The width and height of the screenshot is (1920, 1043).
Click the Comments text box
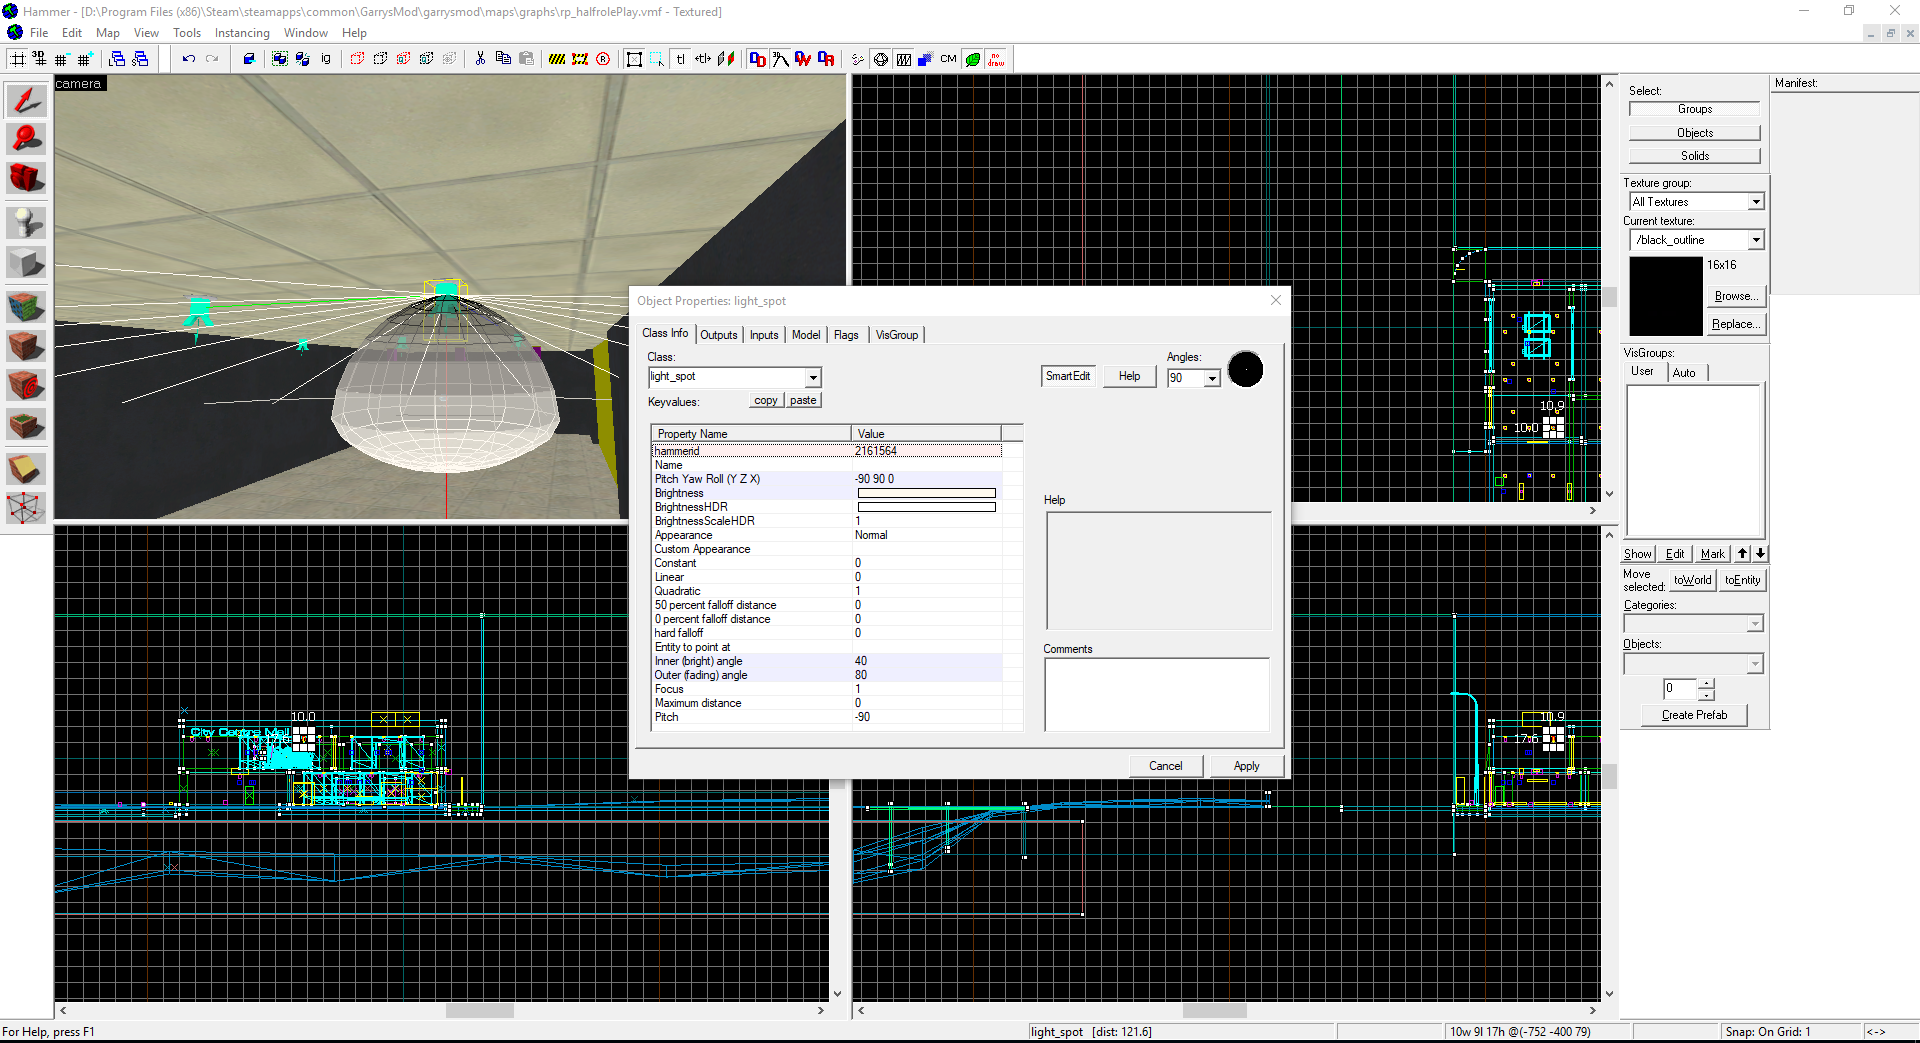1157,694
